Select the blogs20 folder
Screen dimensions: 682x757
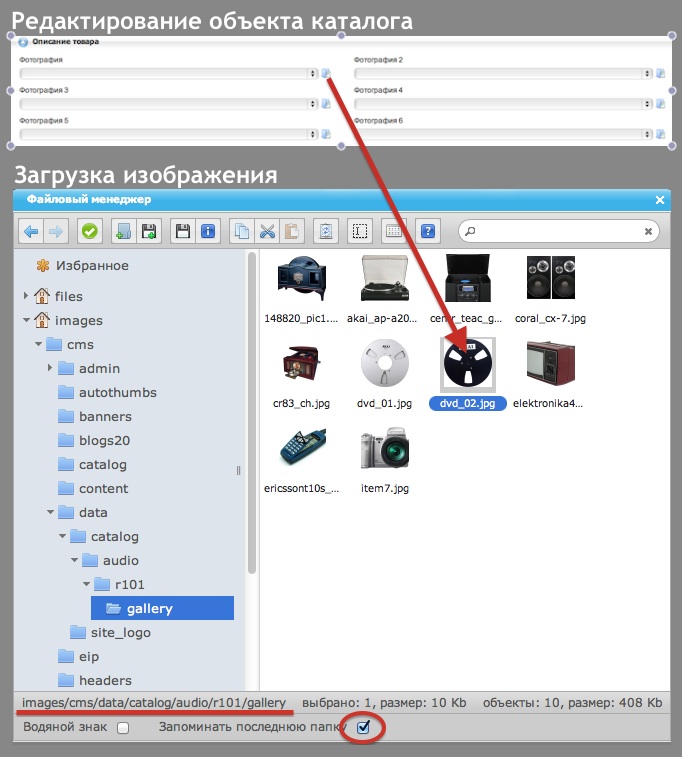click(x=94, y=440)
